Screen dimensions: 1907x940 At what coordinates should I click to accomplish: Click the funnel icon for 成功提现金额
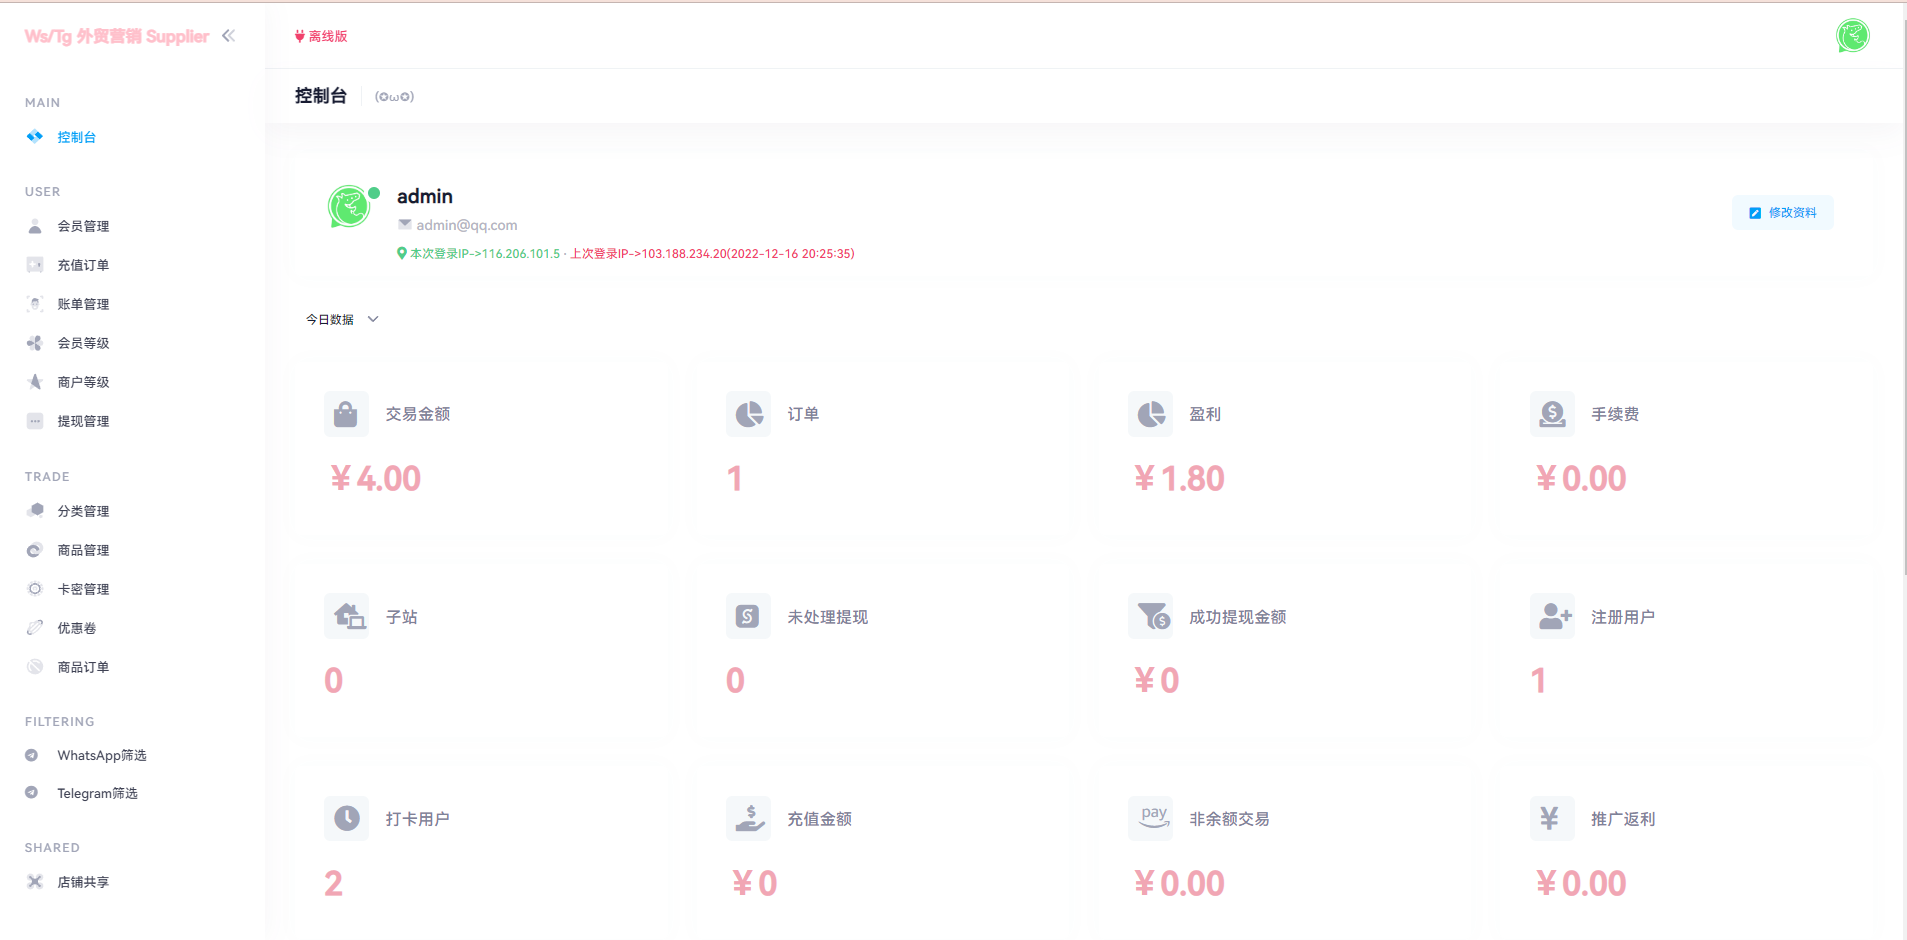[1150, 617]
